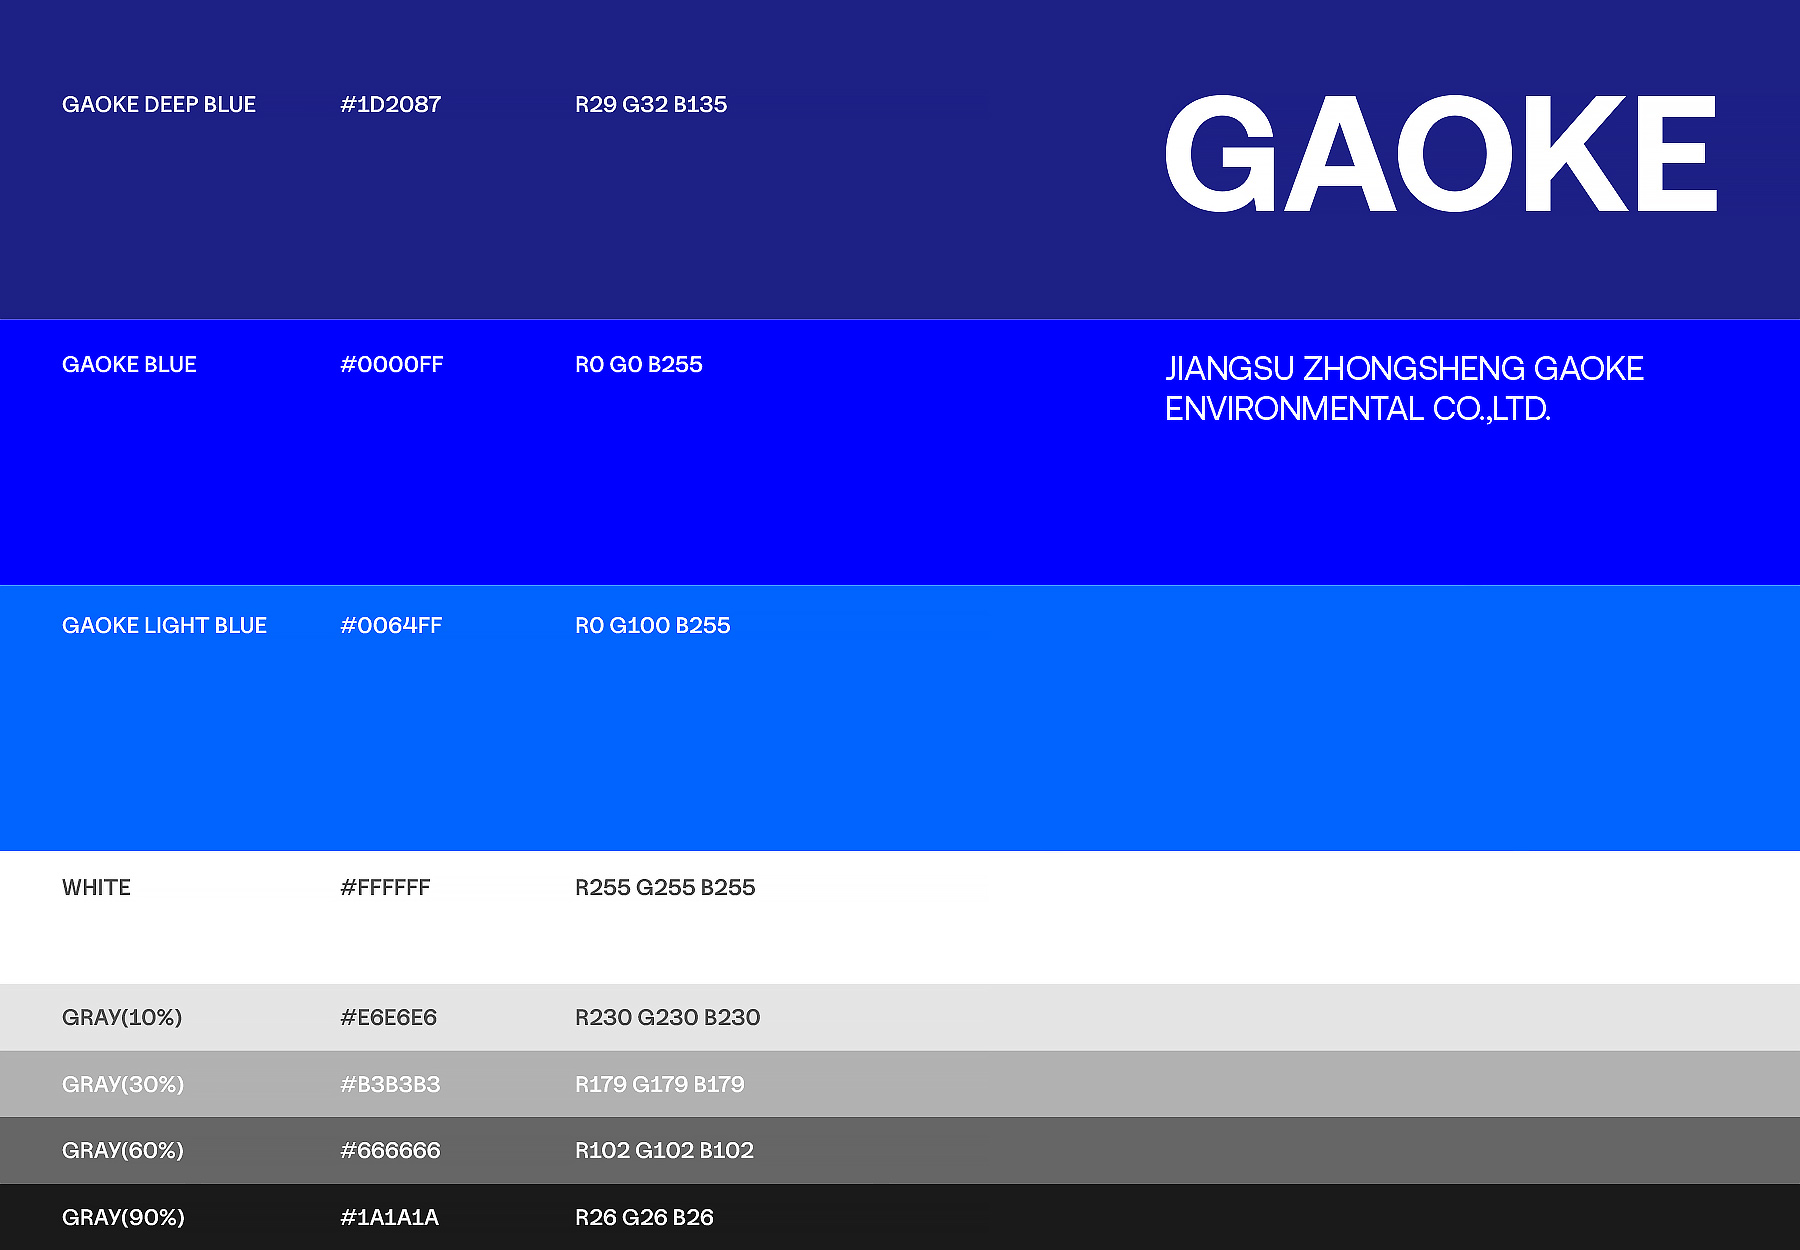
Task: Pick the 30% gray color band
Action: point(900,1084)
